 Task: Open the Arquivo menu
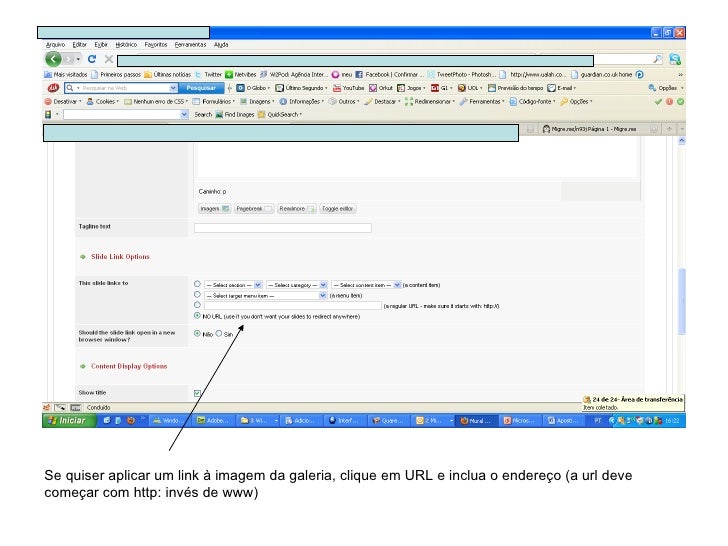click(55, 45)
